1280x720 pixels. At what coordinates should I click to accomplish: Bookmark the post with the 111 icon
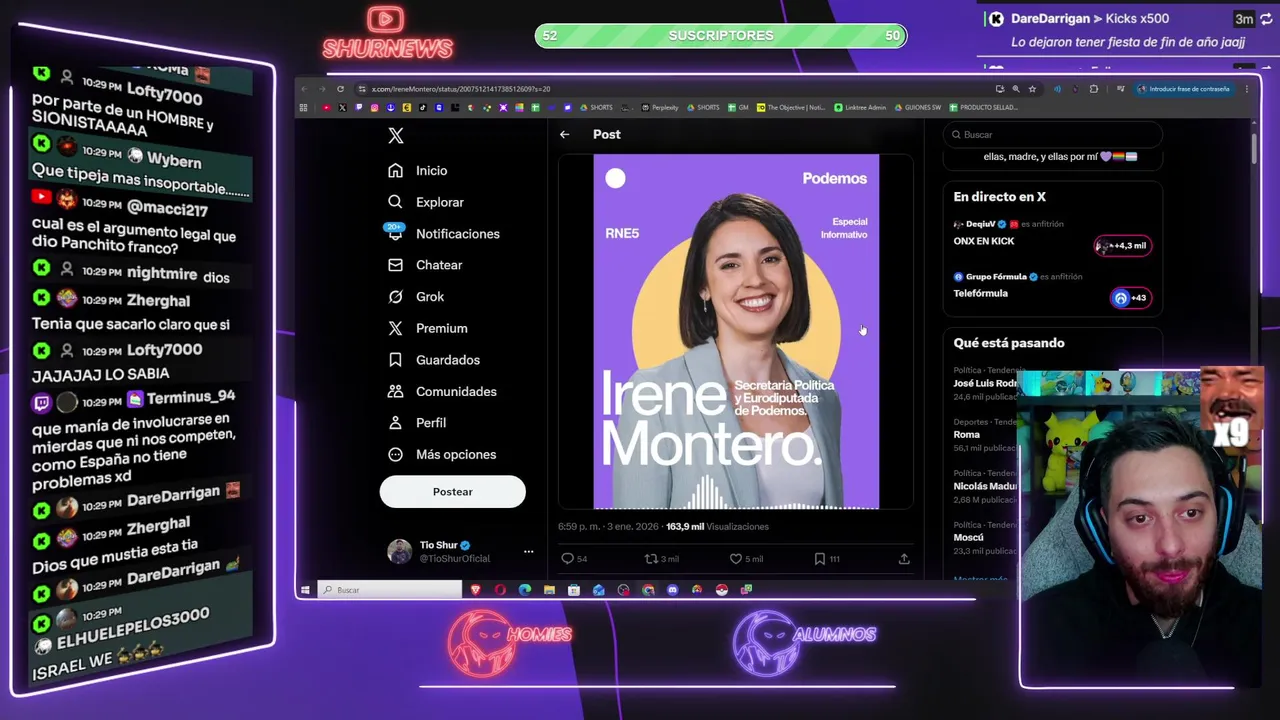click(x=819, y=559)
